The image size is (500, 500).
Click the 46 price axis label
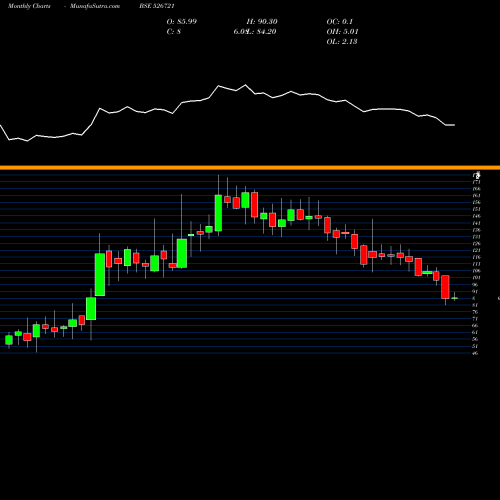[476, 353]
